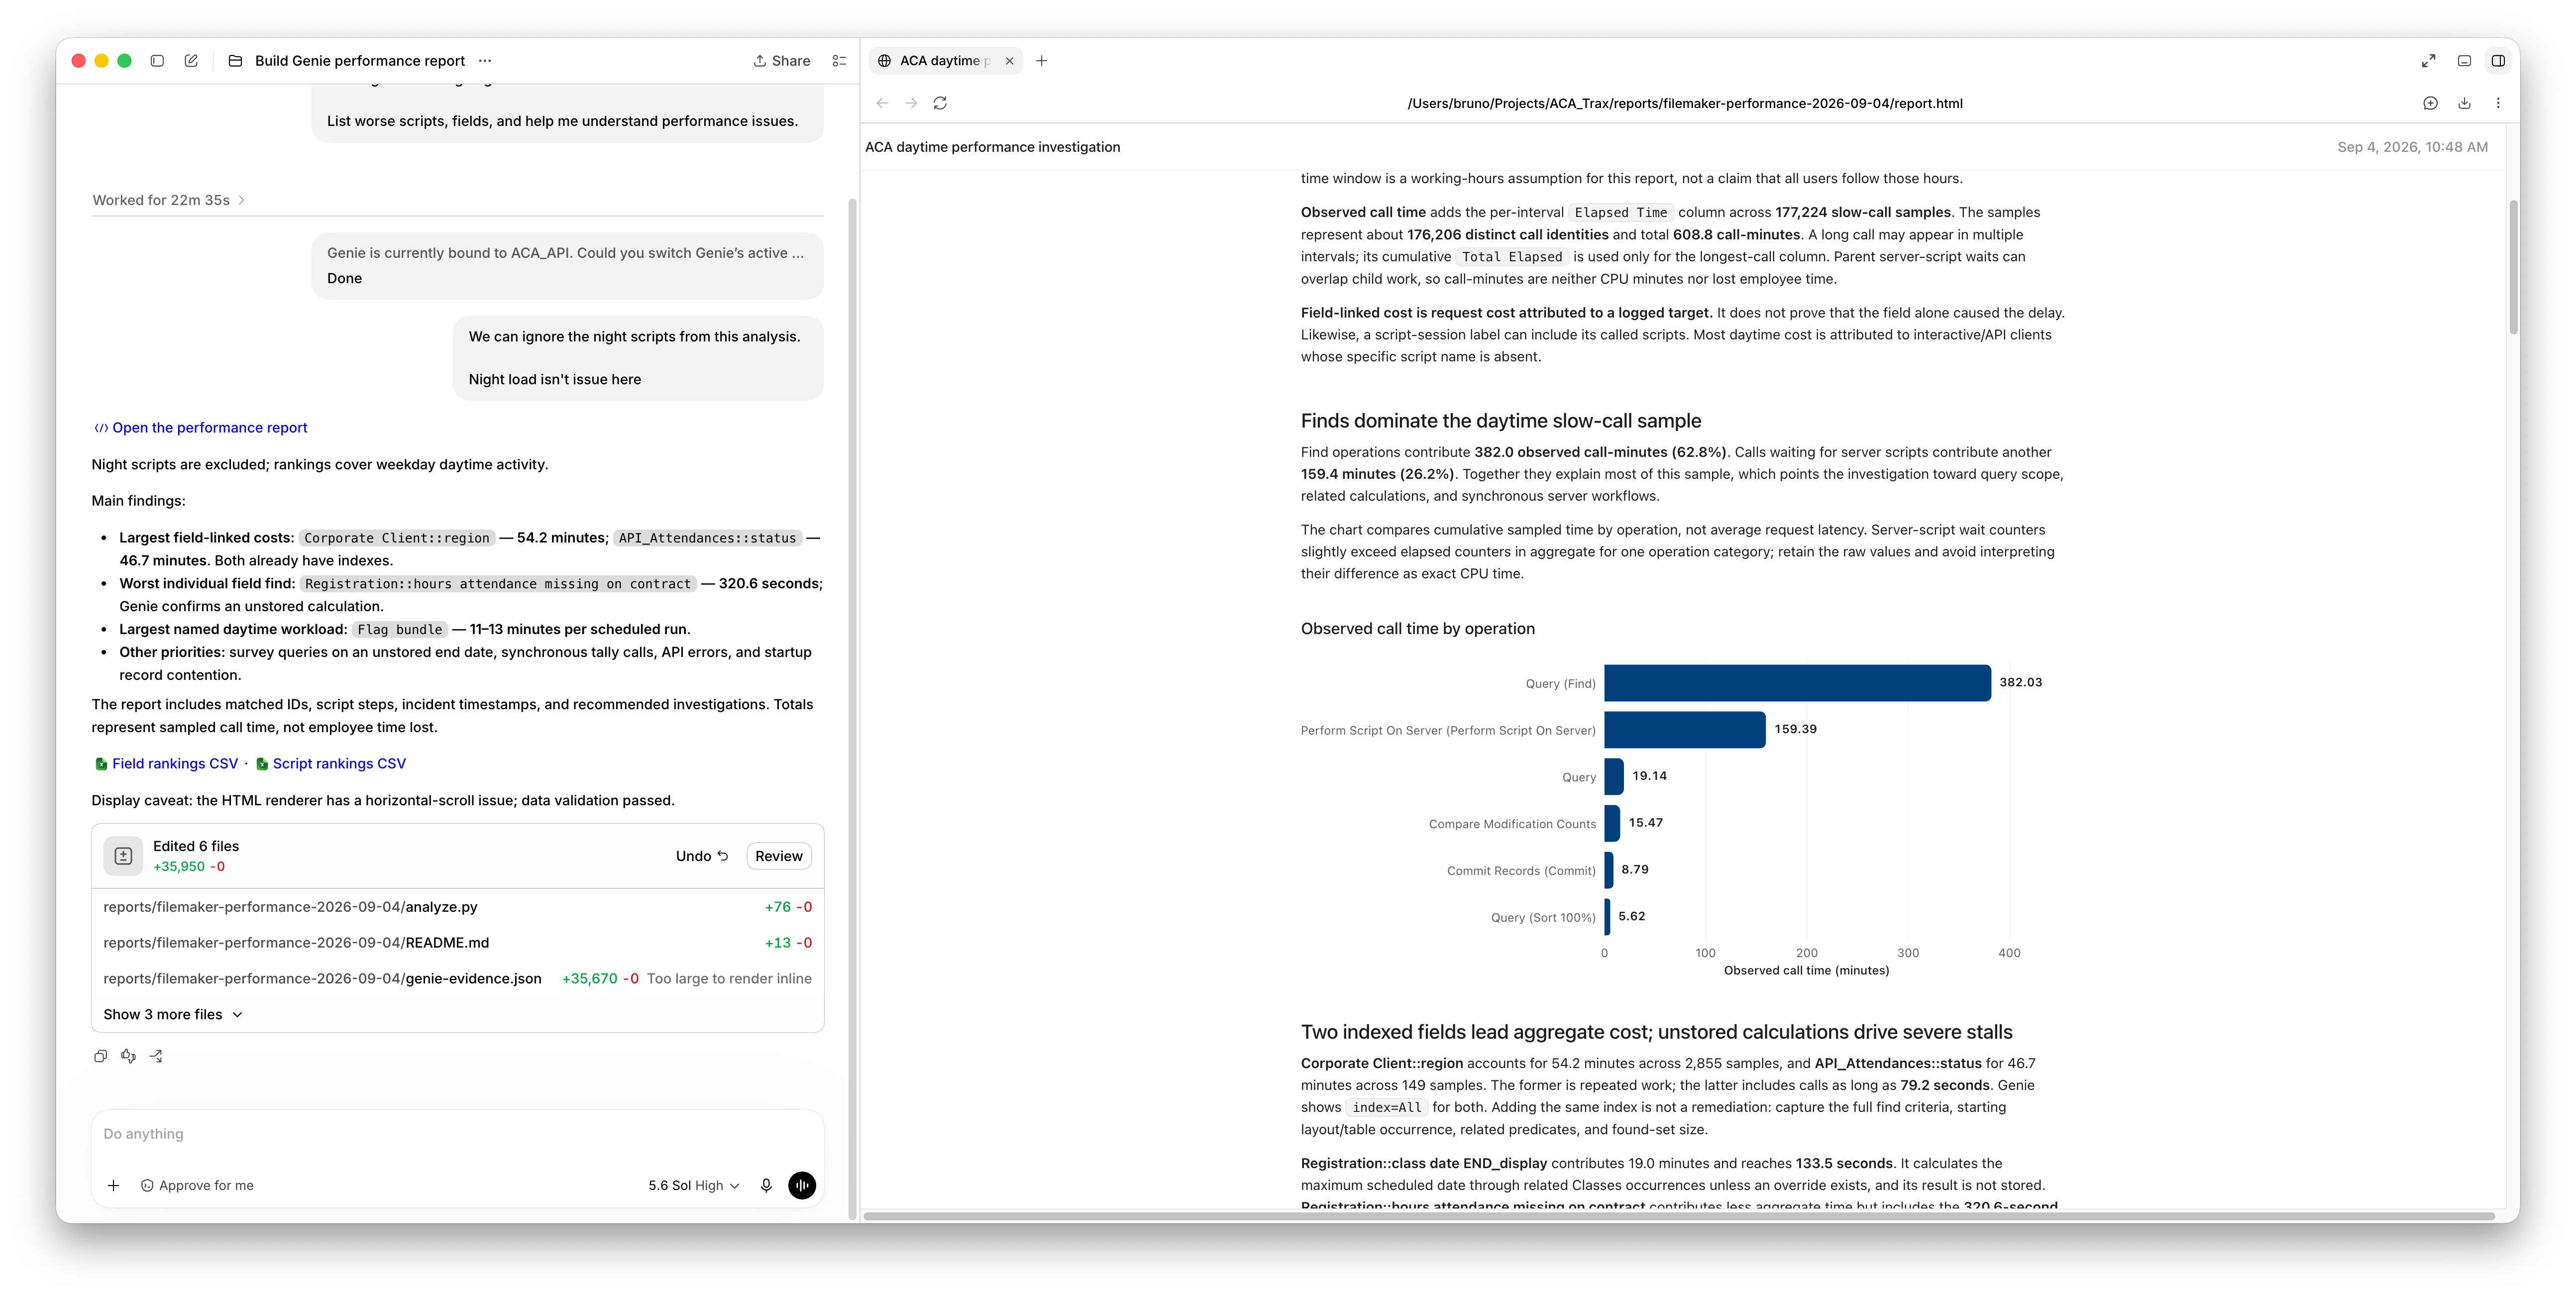Click the microphone dictation icon

[x=766, y=1186]
